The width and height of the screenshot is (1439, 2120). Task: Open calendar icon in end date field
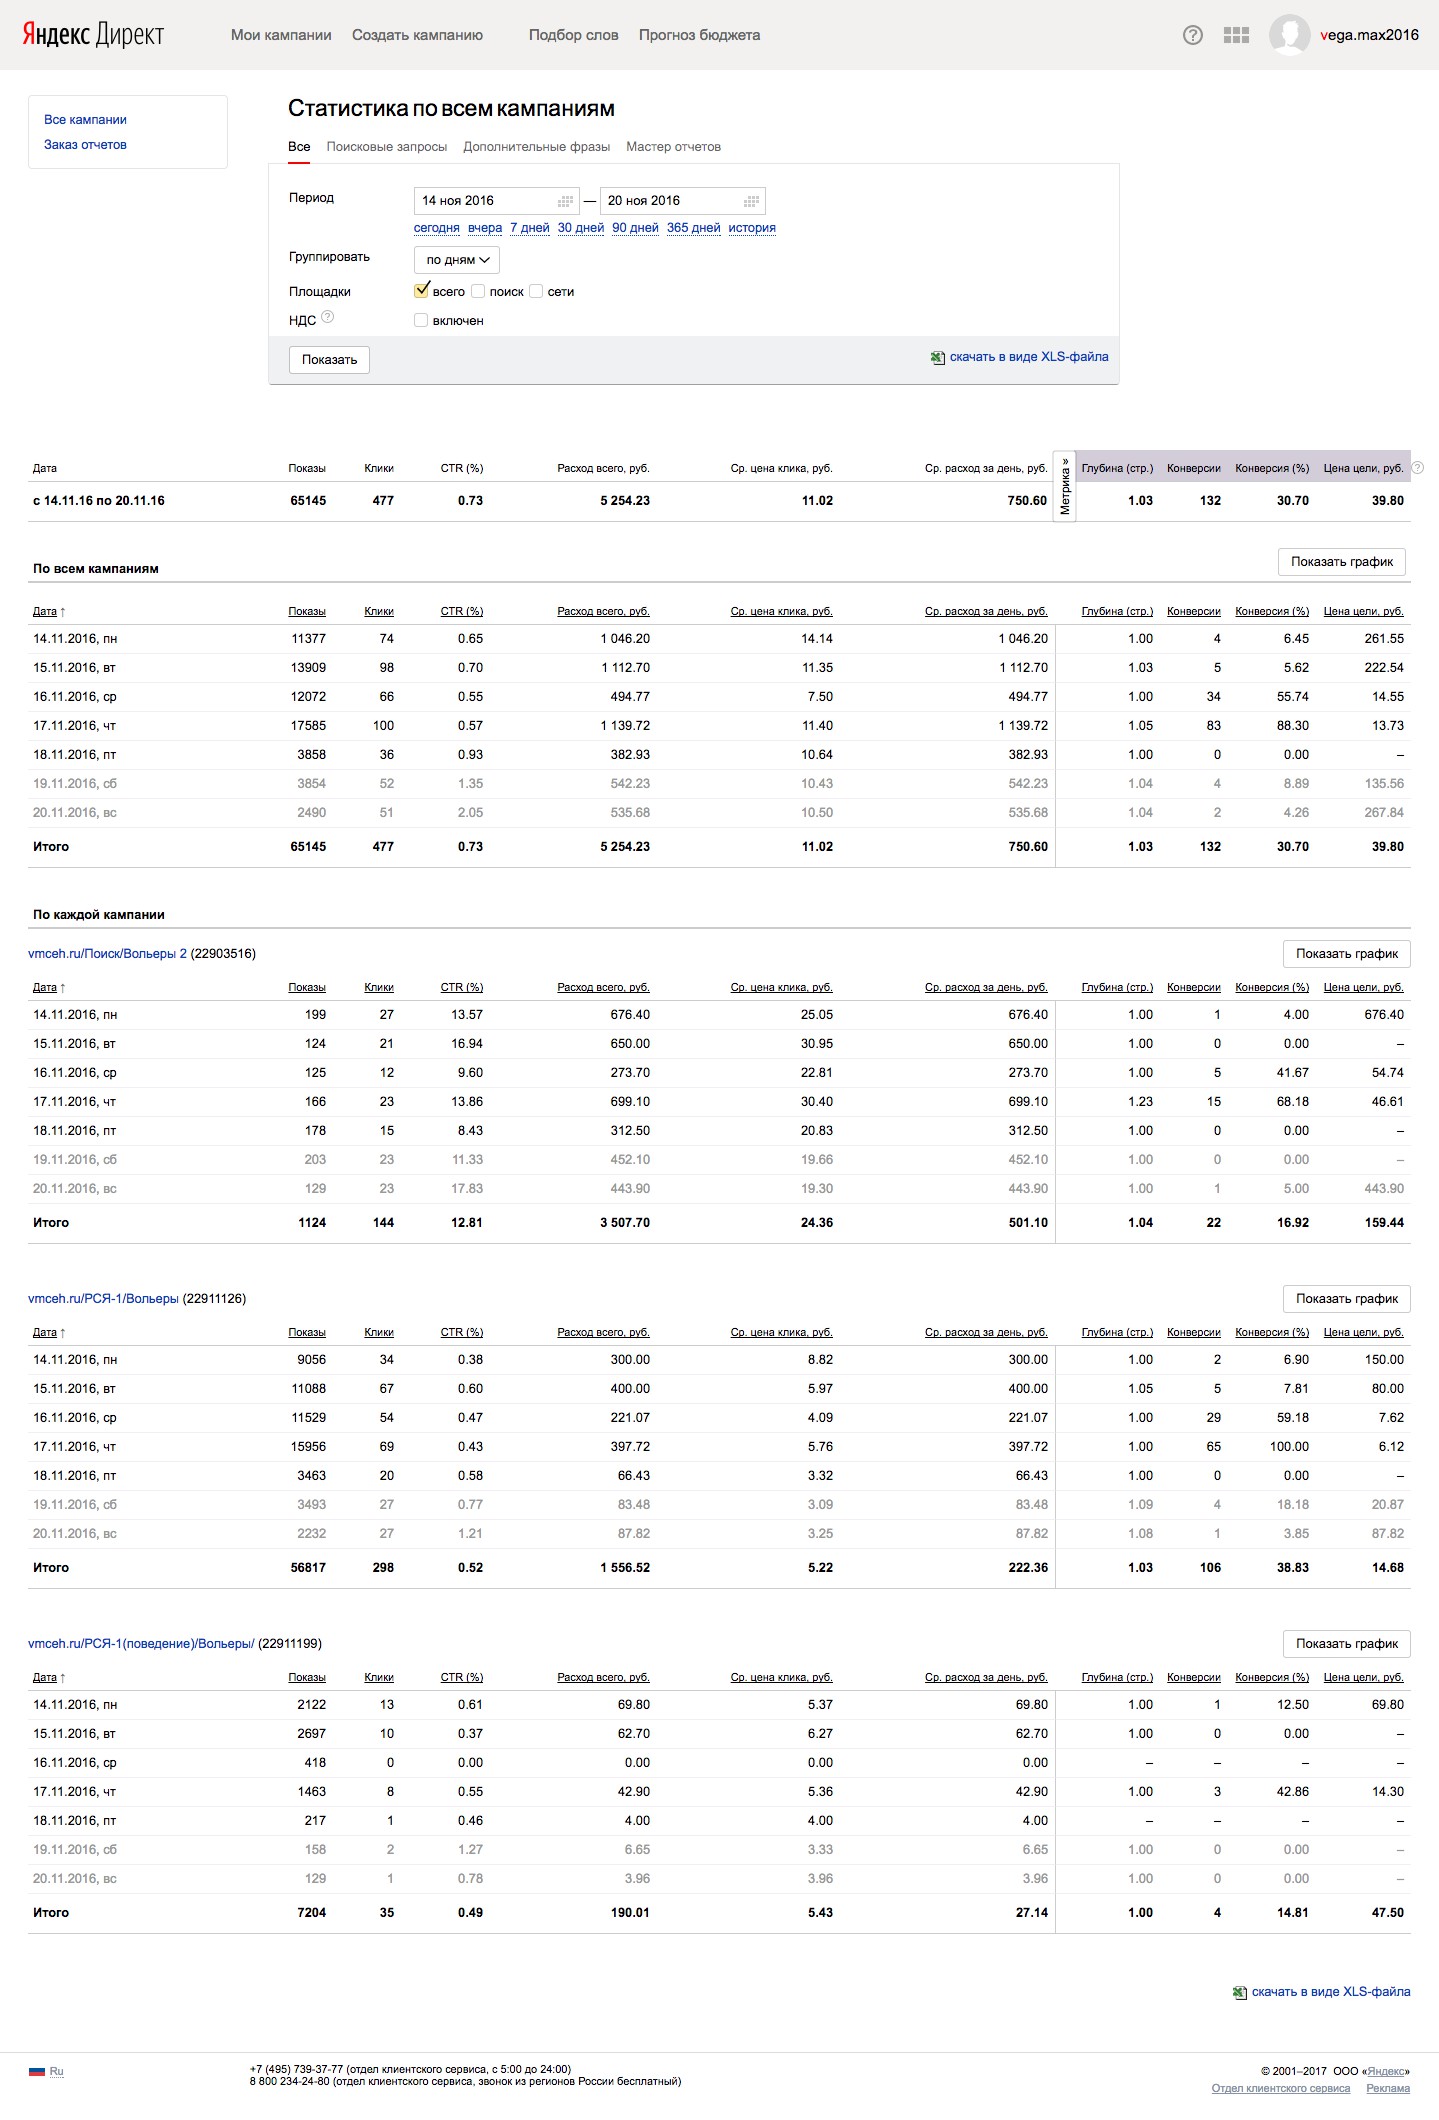coord(751,201)
